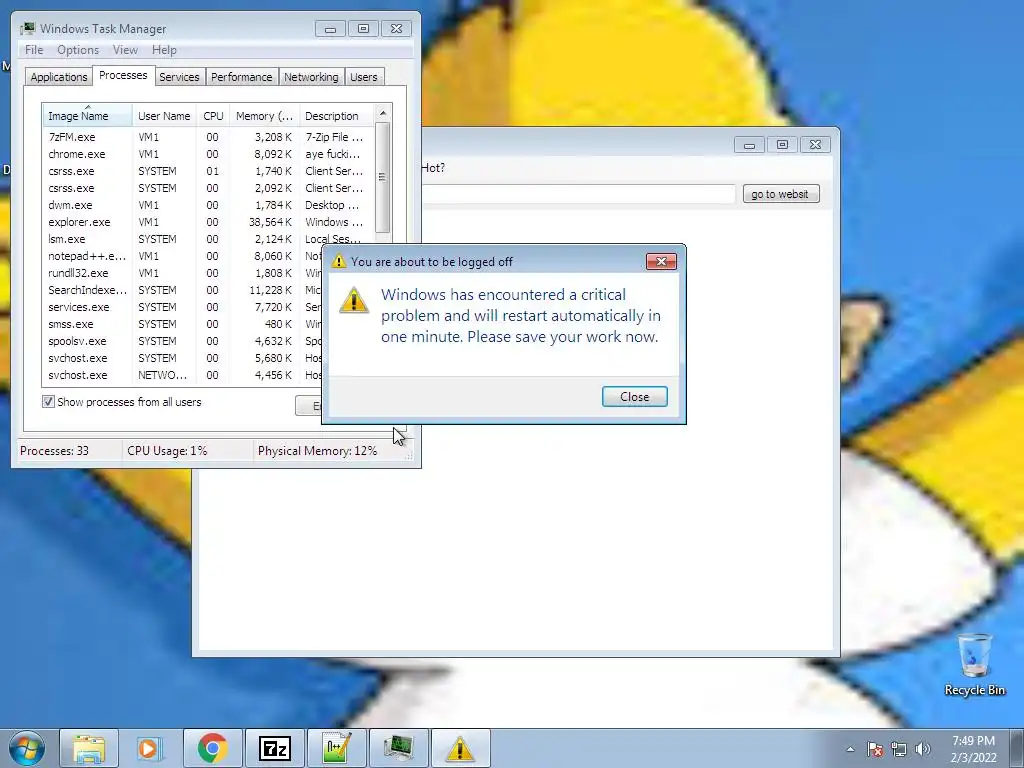Switch to the Applications tab
1024x768 pixels.
[x=59, y=77]
